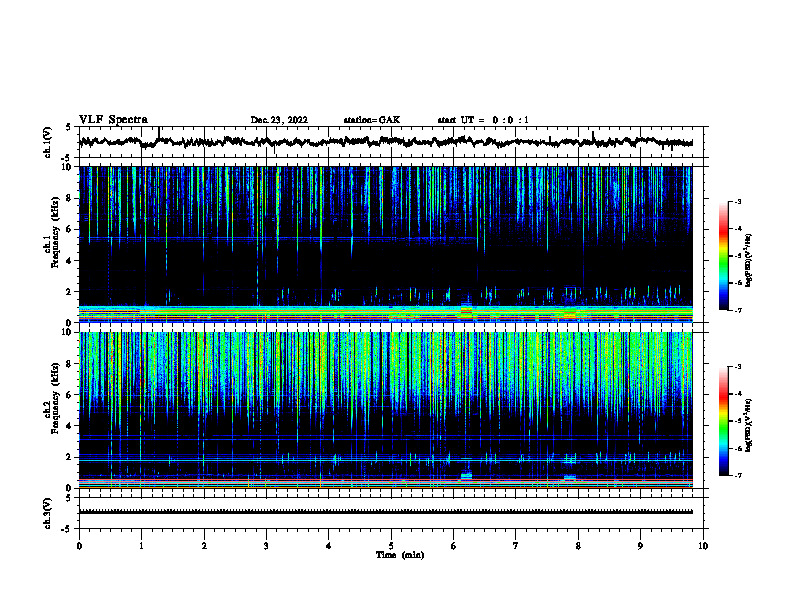Click the ch.1 spectrogram color scale bar
This screenshot has height=612, width=792.
(724, 256)
